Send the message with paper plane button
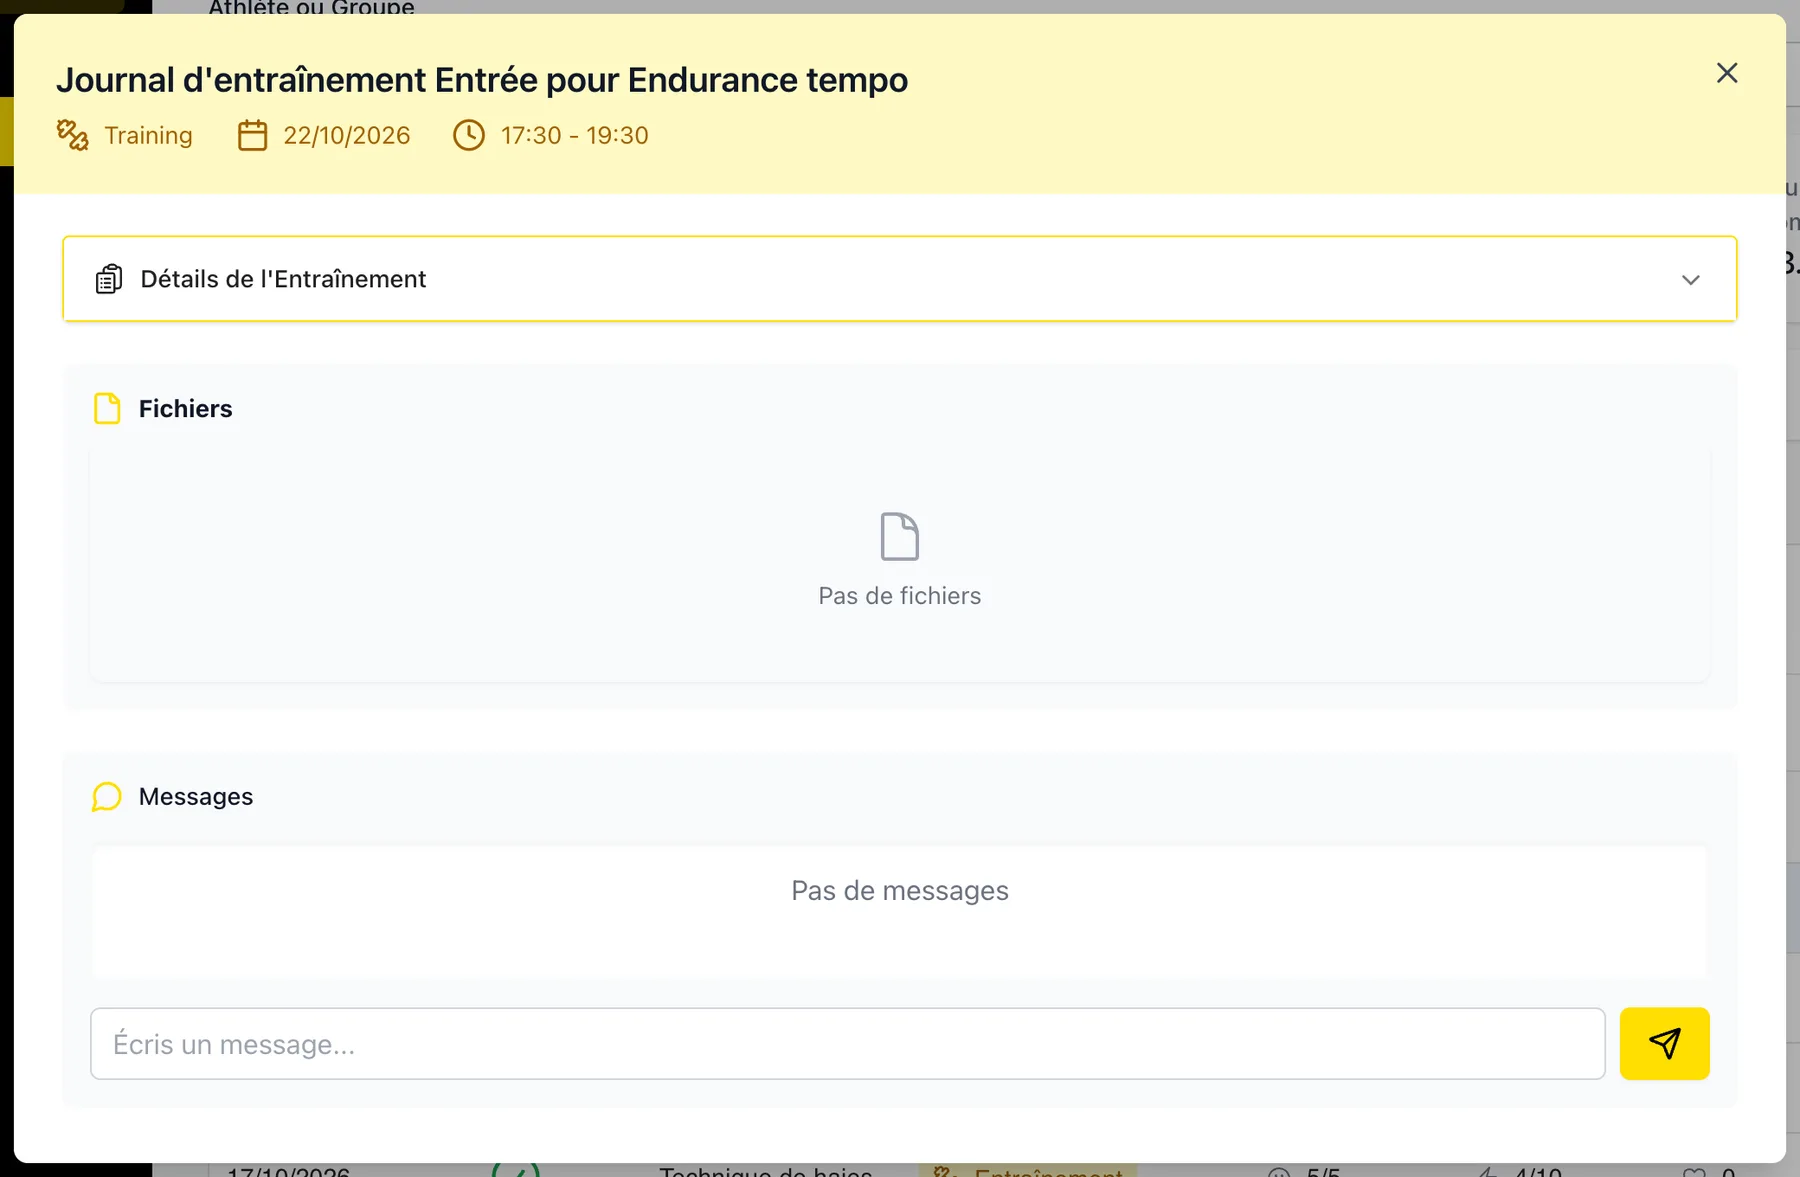 point(1664,1043)
